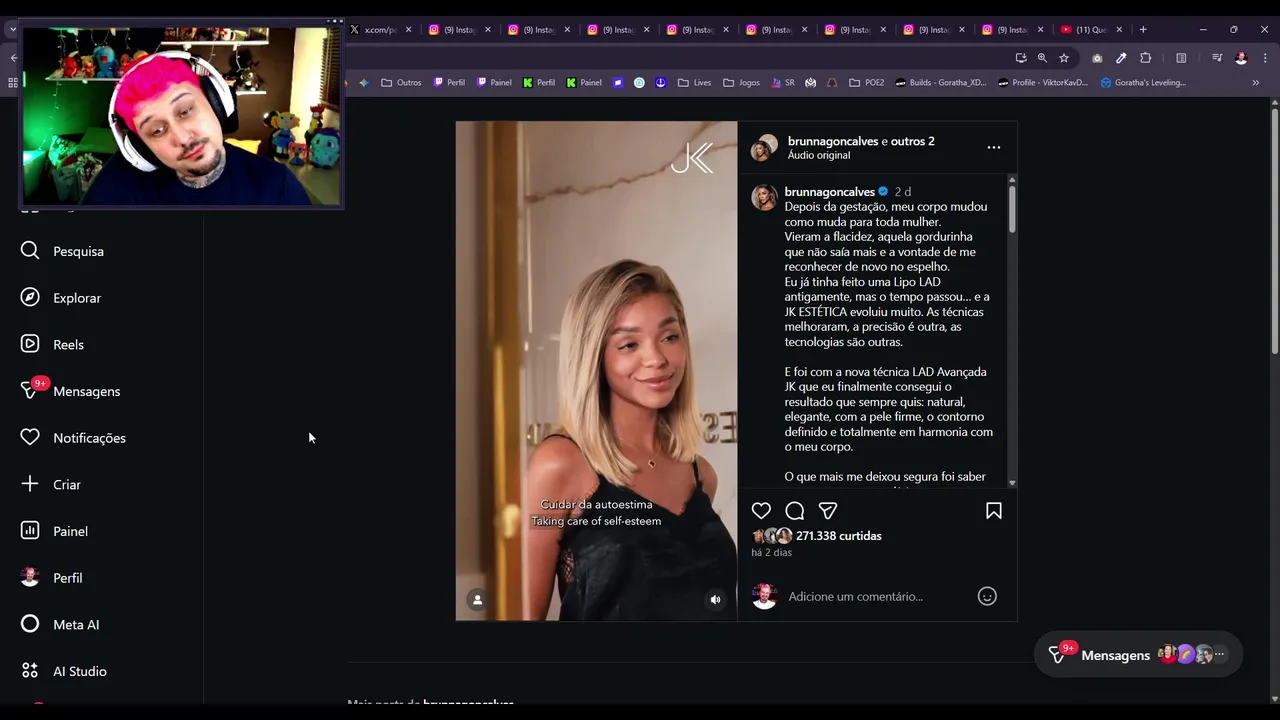Mute or unmute the video audio

click(x=715, y=600)
